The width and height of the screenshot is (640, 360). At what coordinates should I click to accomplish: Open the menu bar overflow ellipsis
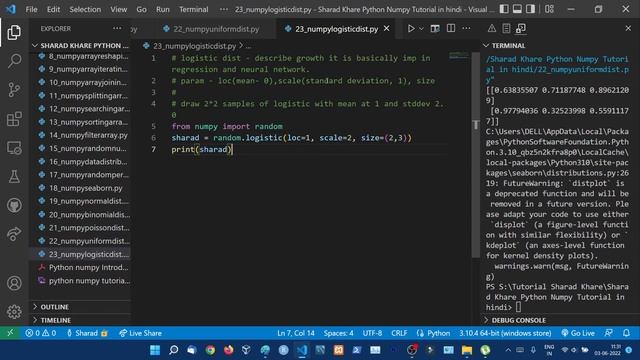point(224,9)
